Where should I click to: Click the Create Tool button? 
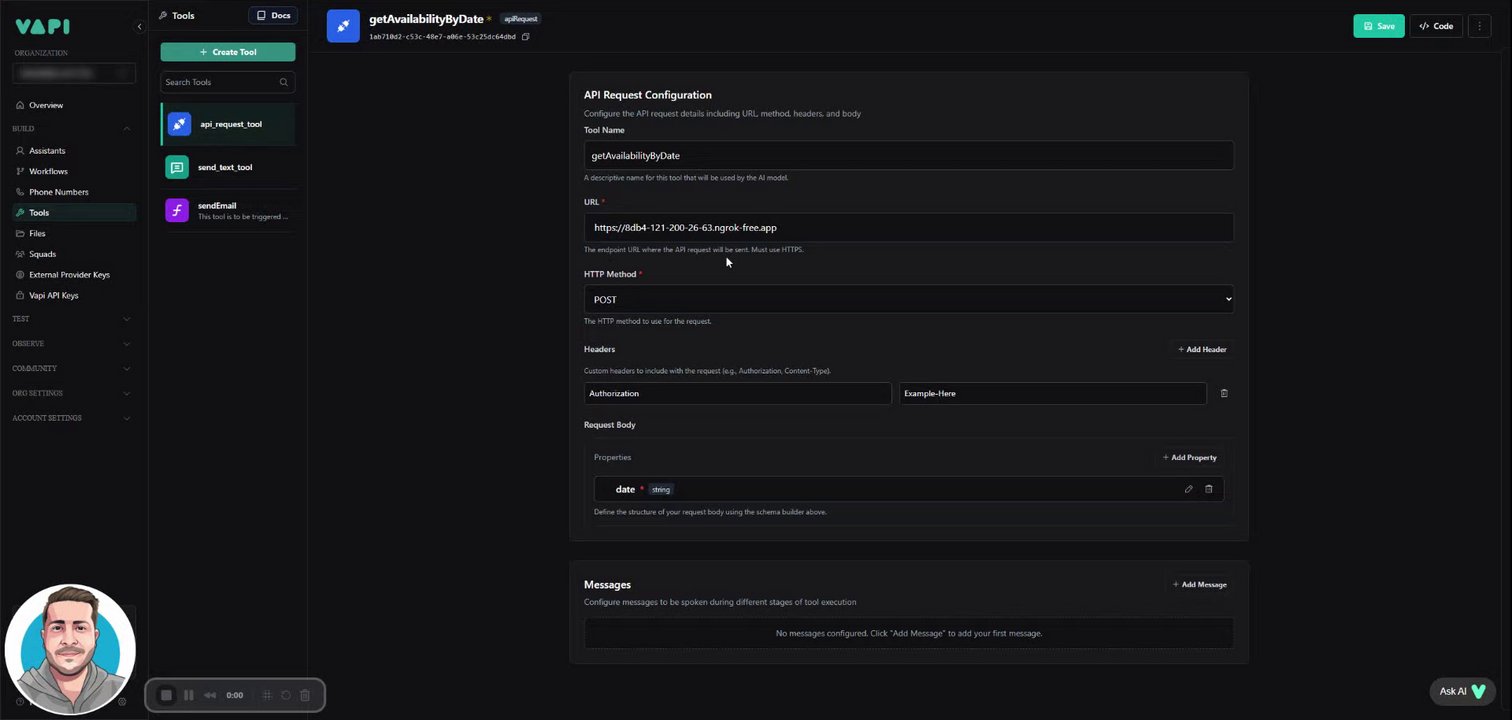pos(228,52)
